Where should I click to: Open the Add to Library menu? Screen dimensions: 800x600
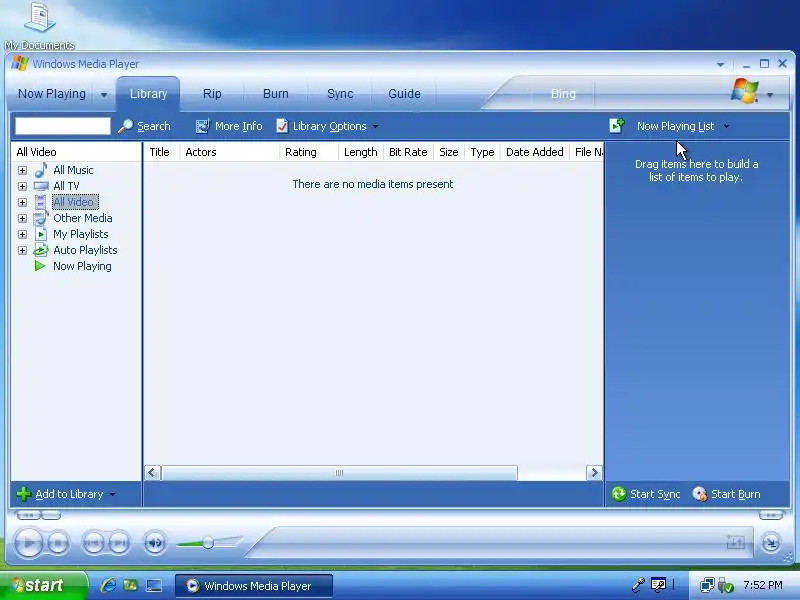[66, 494]
